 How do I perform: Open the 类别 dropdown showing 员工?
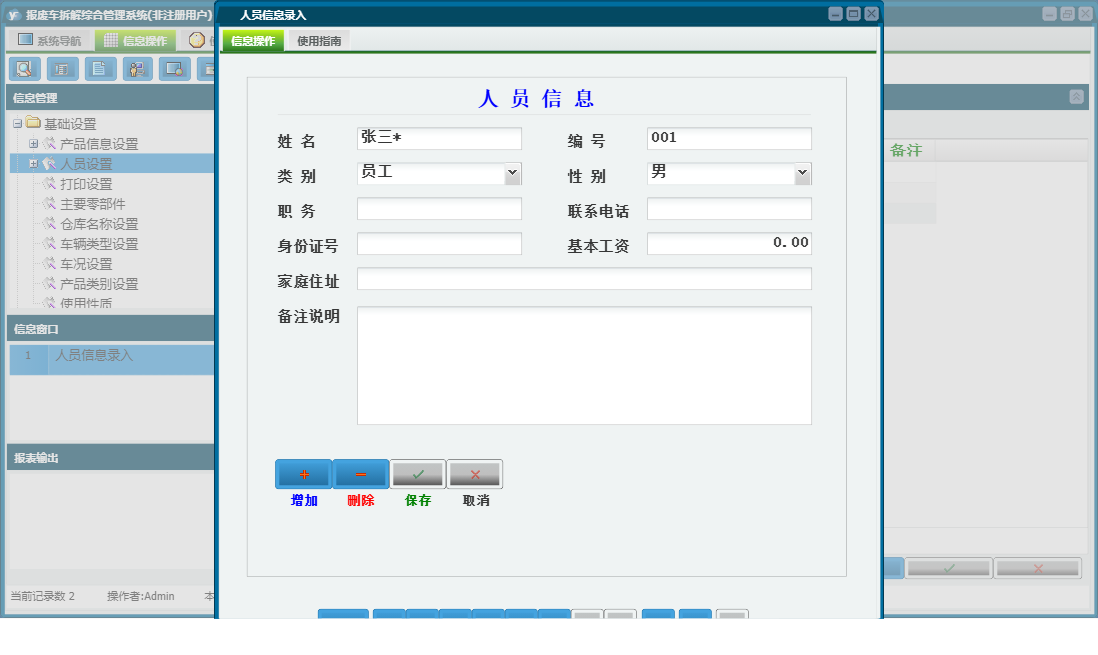513,173
